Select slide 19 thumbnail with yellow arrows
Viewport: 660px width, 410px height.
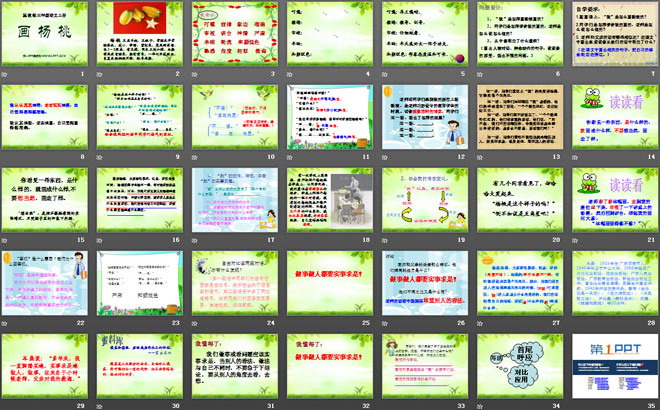(x=425, y=200)
